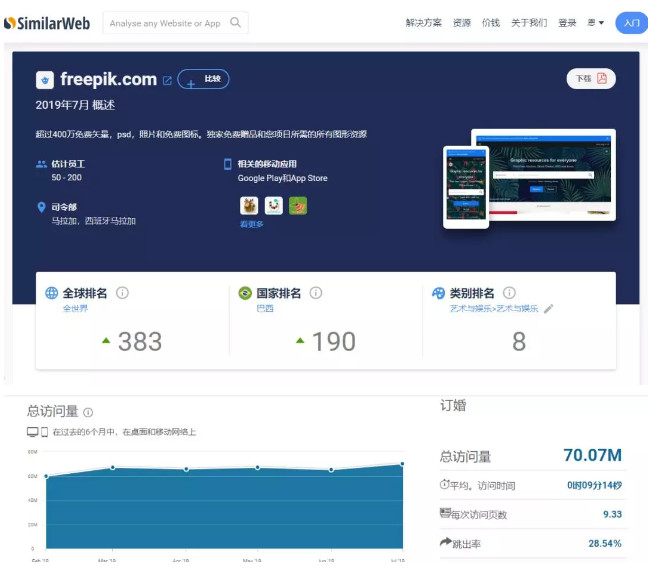Click the 下载 PDF download button

click(x=590, y=79)
